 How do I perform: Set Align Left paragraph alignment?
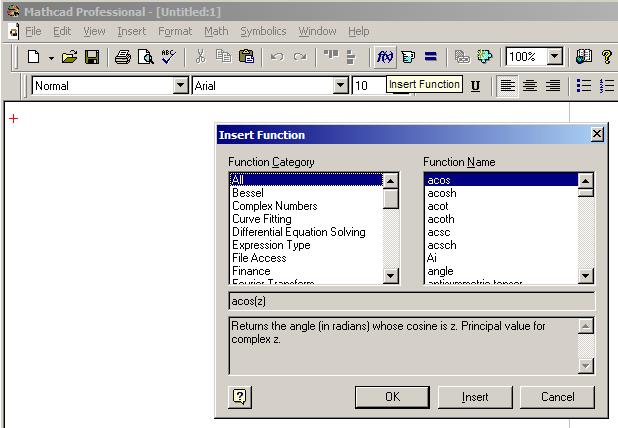tap(507, 86)
